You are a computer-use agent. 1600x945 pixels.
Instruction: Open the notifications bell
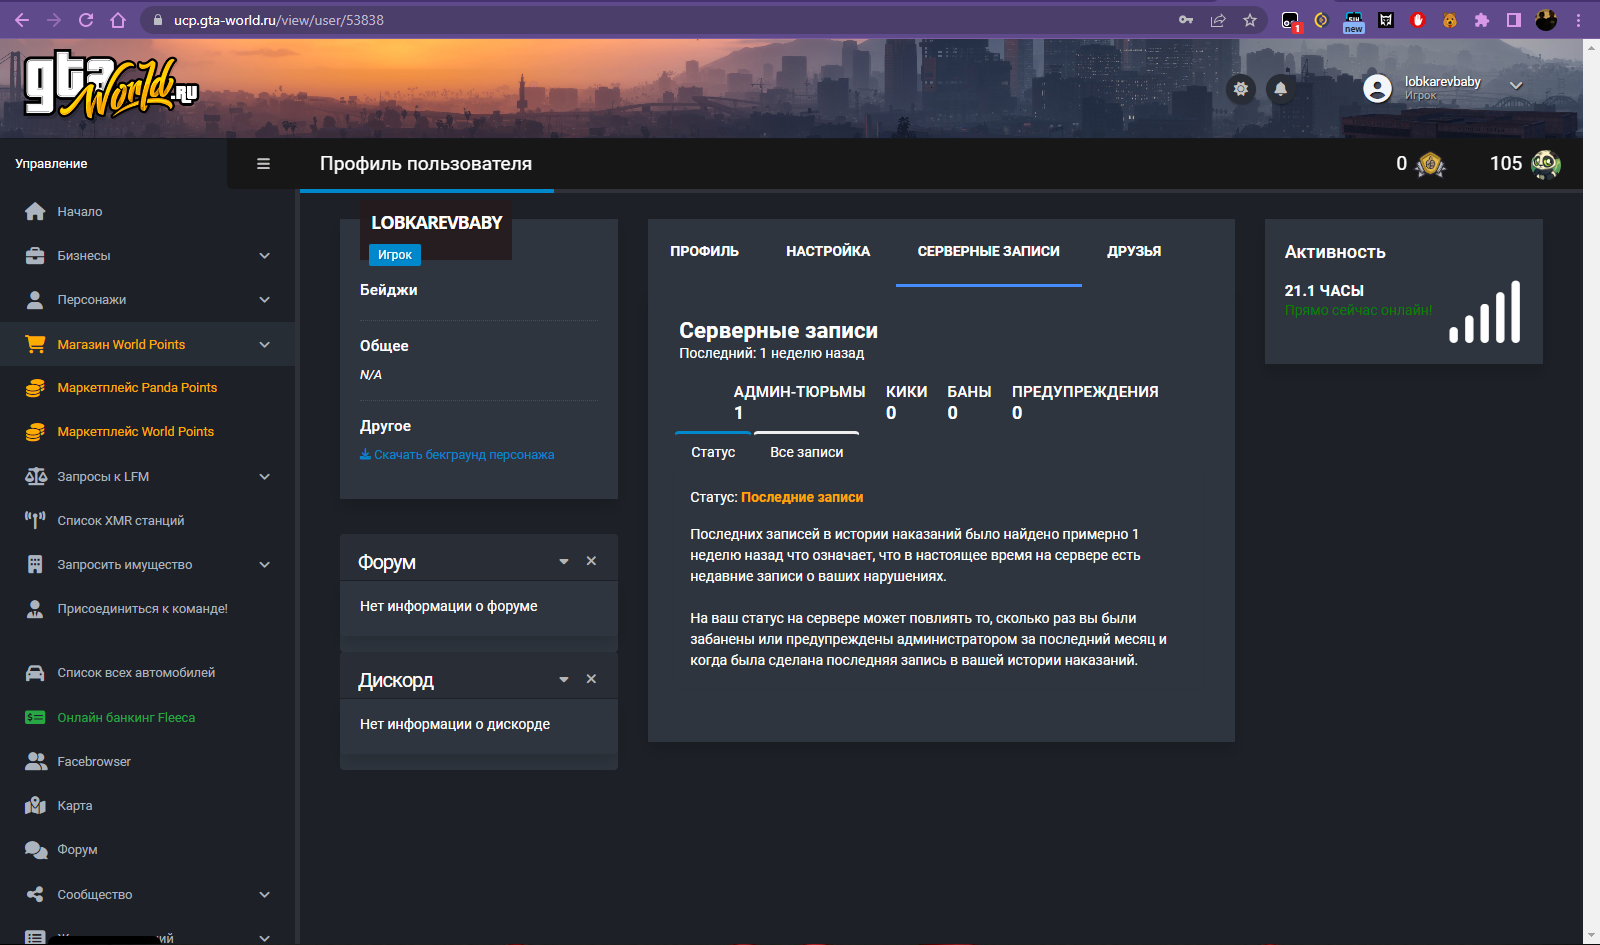1280,89
